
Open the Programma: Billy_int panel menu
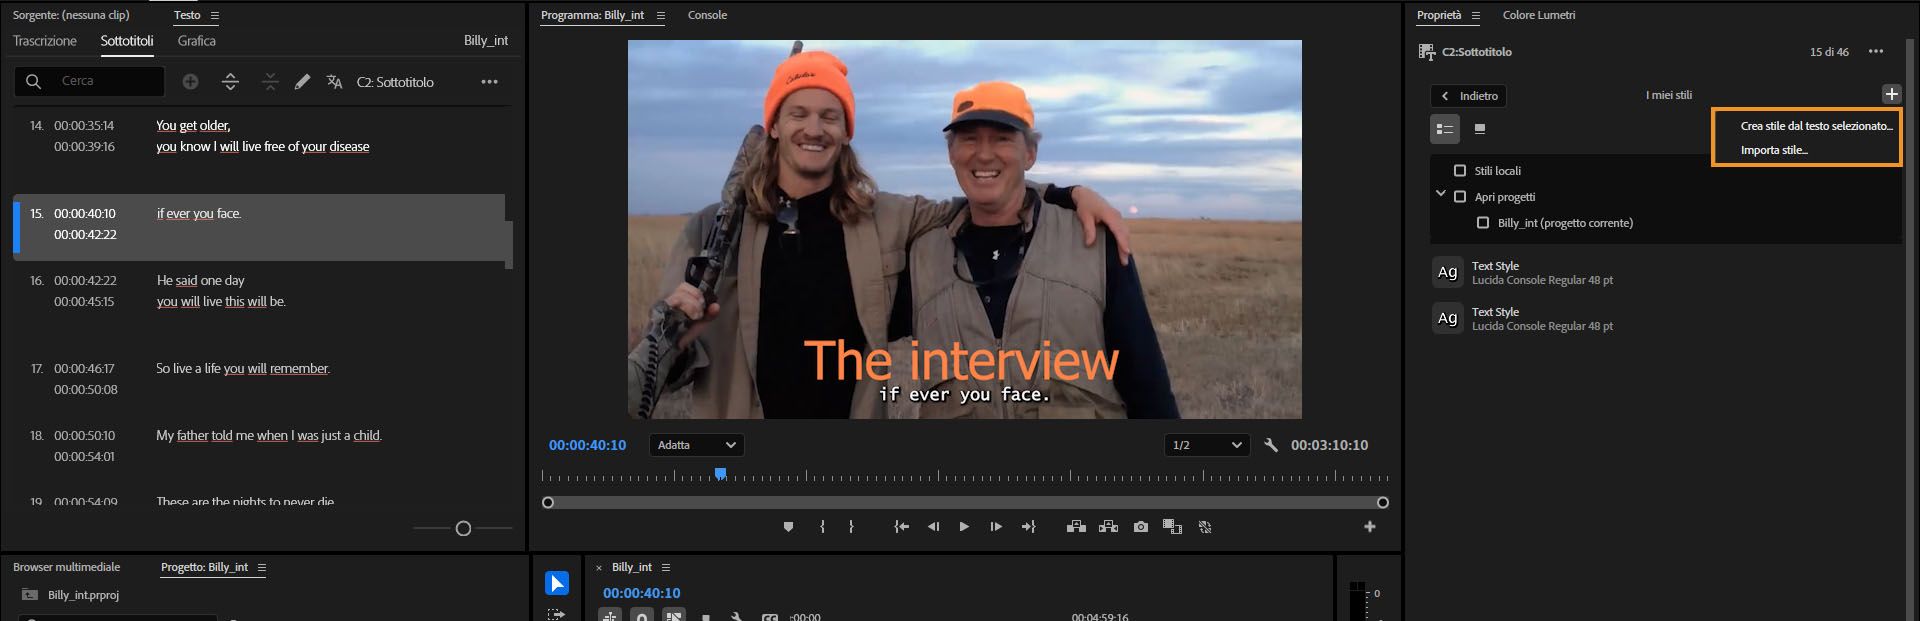tap(660, 16)
